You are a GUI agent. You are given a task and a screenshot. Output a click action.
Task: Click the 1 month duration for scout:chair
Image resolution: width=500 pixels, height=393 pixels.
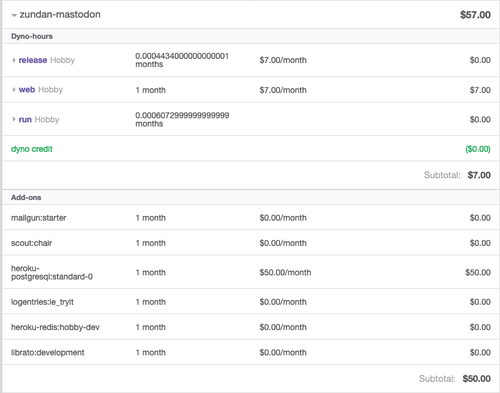[151, 243]
